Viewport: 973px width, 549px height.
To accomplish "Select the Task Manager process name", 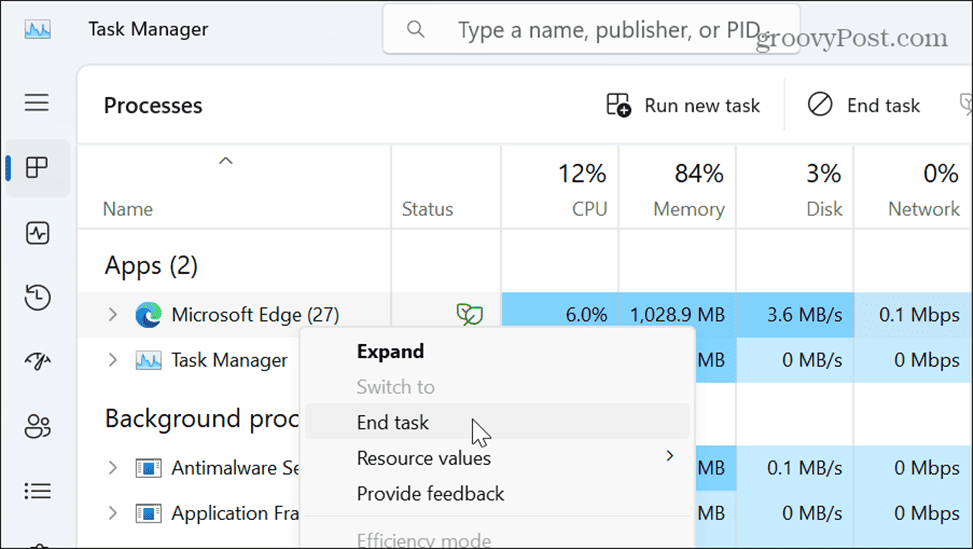I will [x=229, y=360].
